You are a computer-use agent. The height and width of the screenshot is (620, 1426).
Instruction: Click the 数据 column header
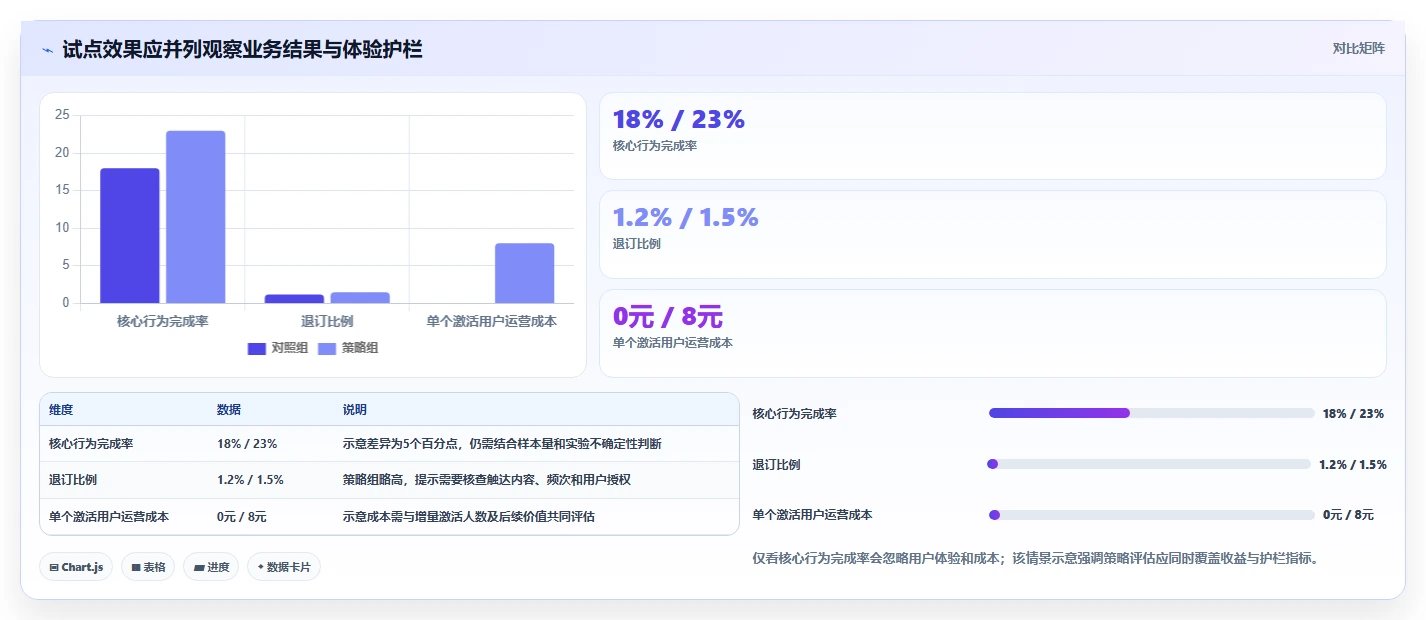coord(229,410)
